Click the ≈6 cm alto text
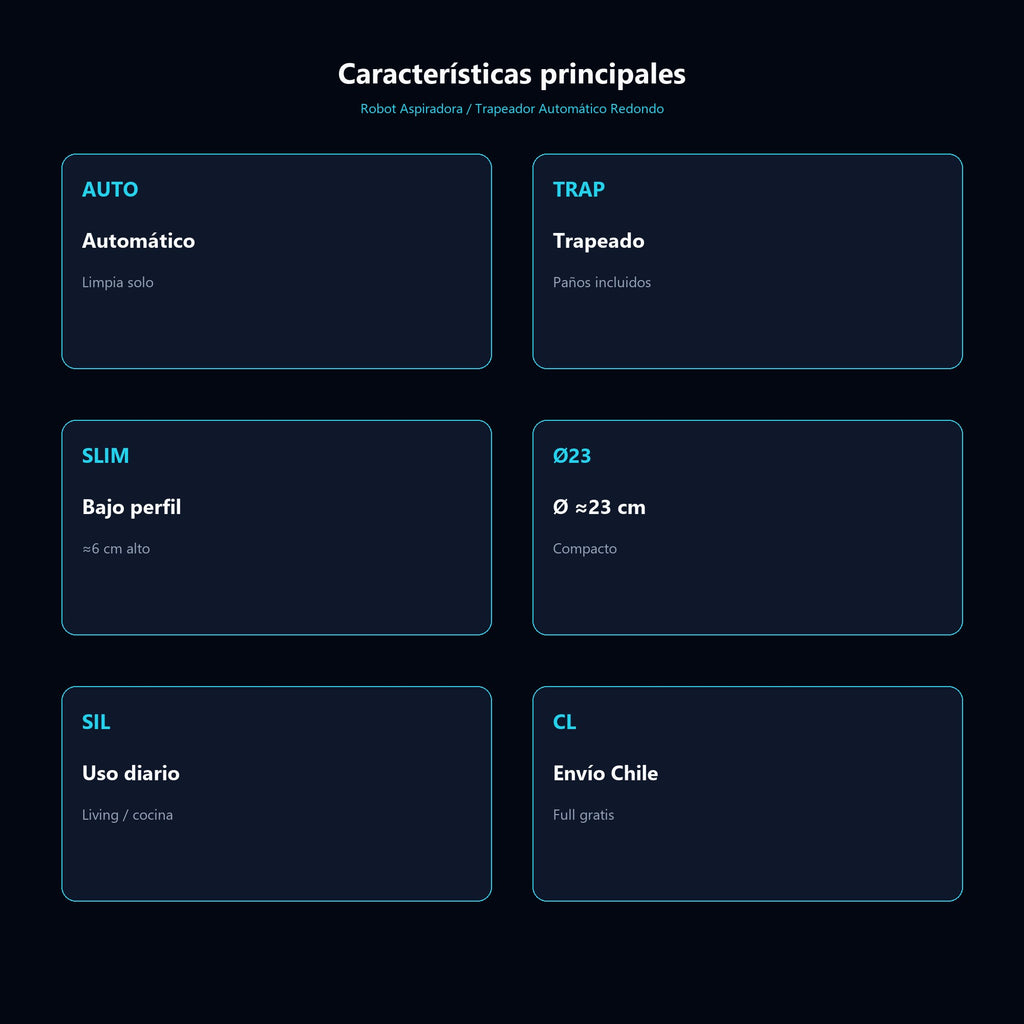 pos(116,549)
